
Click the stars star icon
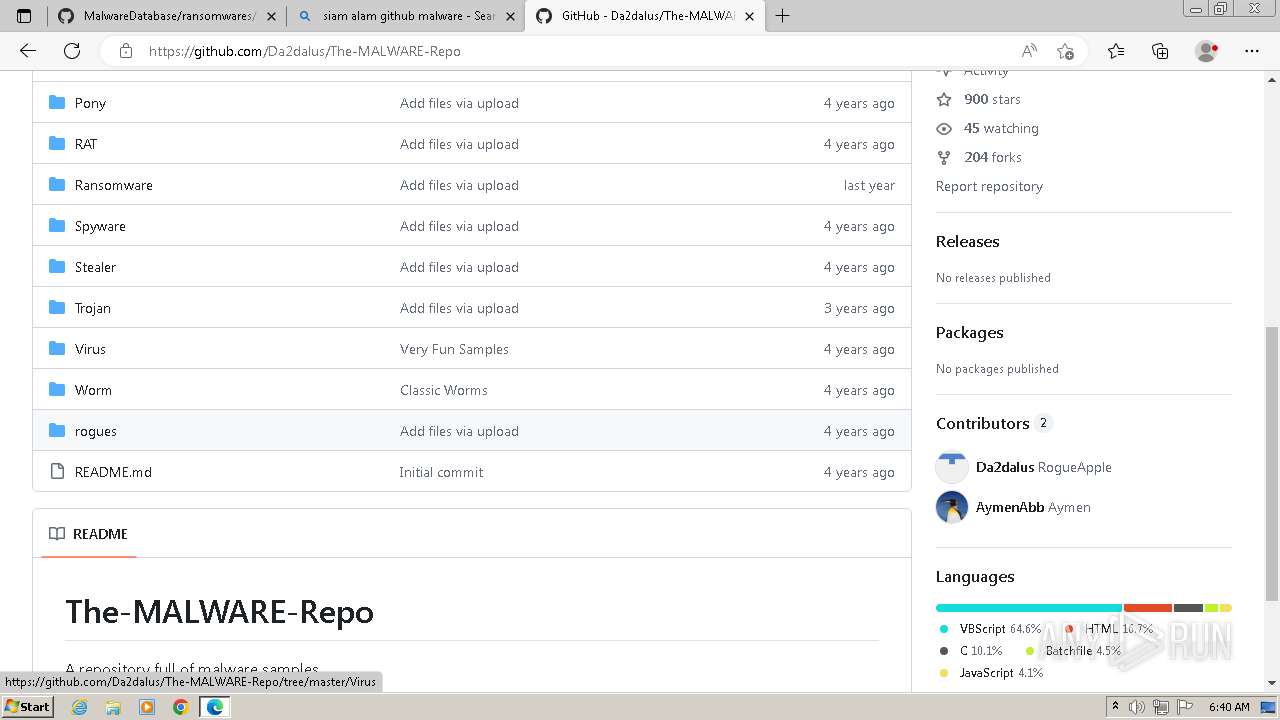coord(943,99)
